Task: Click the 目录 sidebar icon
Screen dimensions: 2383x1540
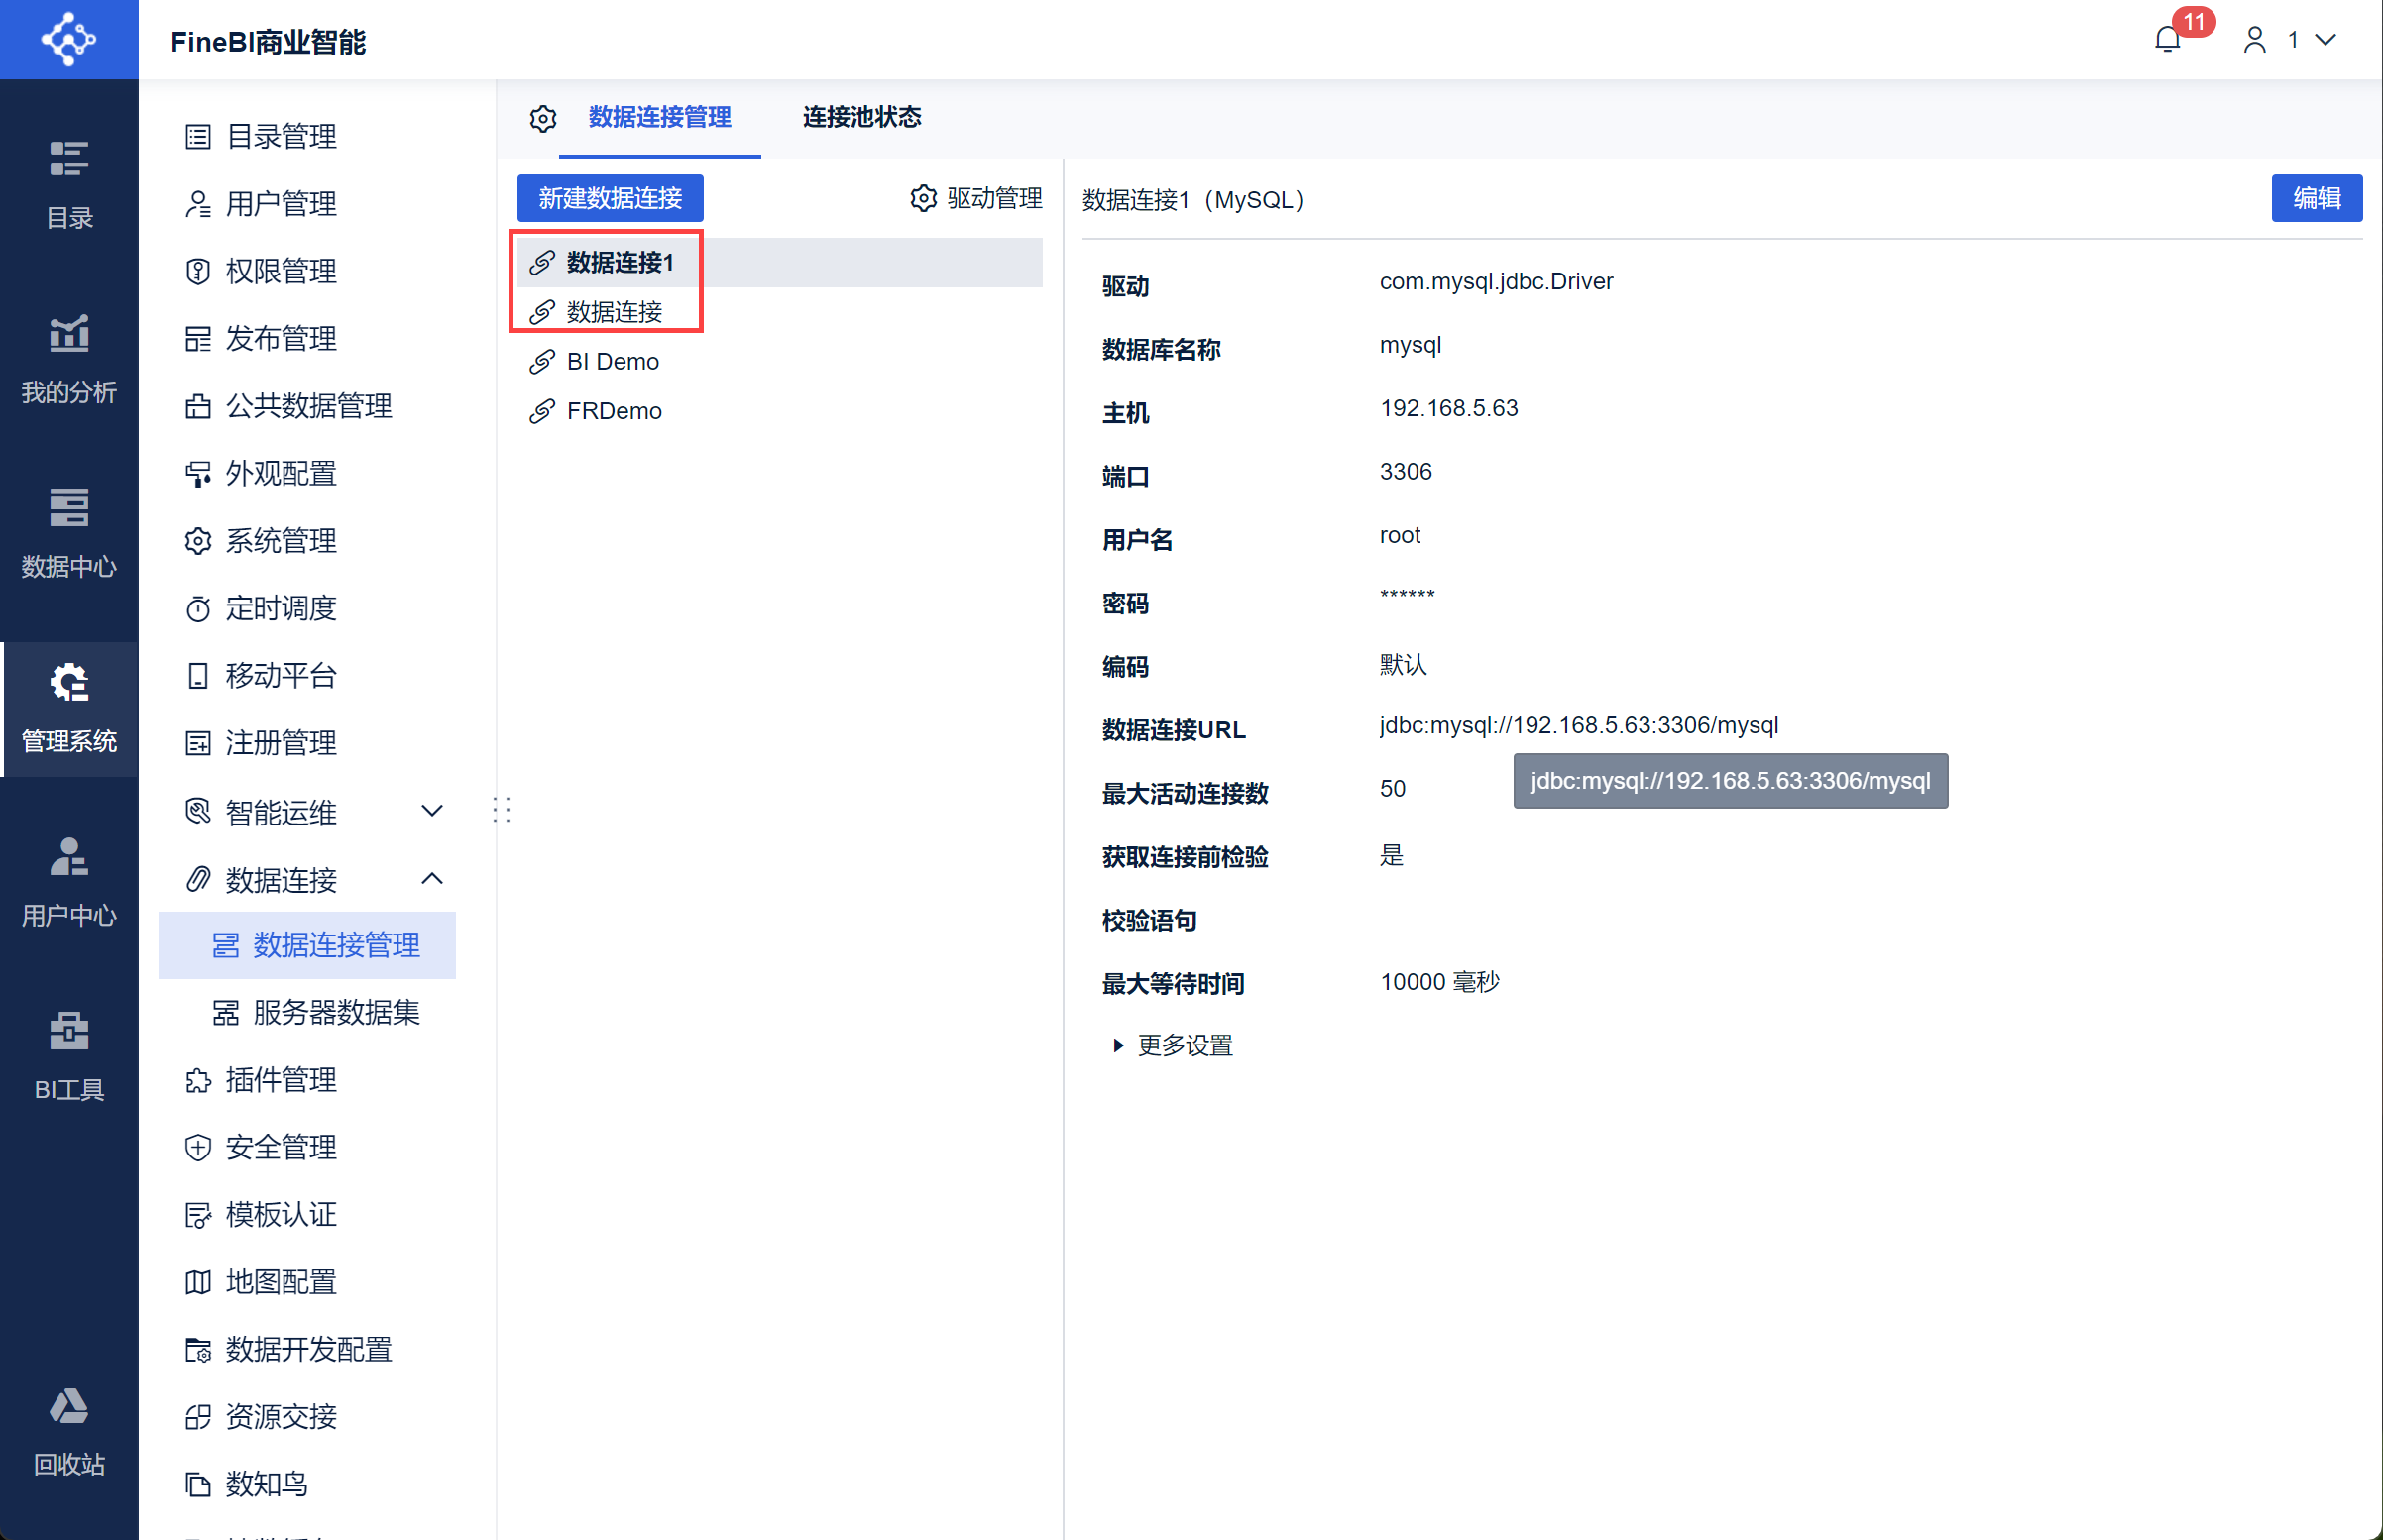Action: click(x=69, y=183)
